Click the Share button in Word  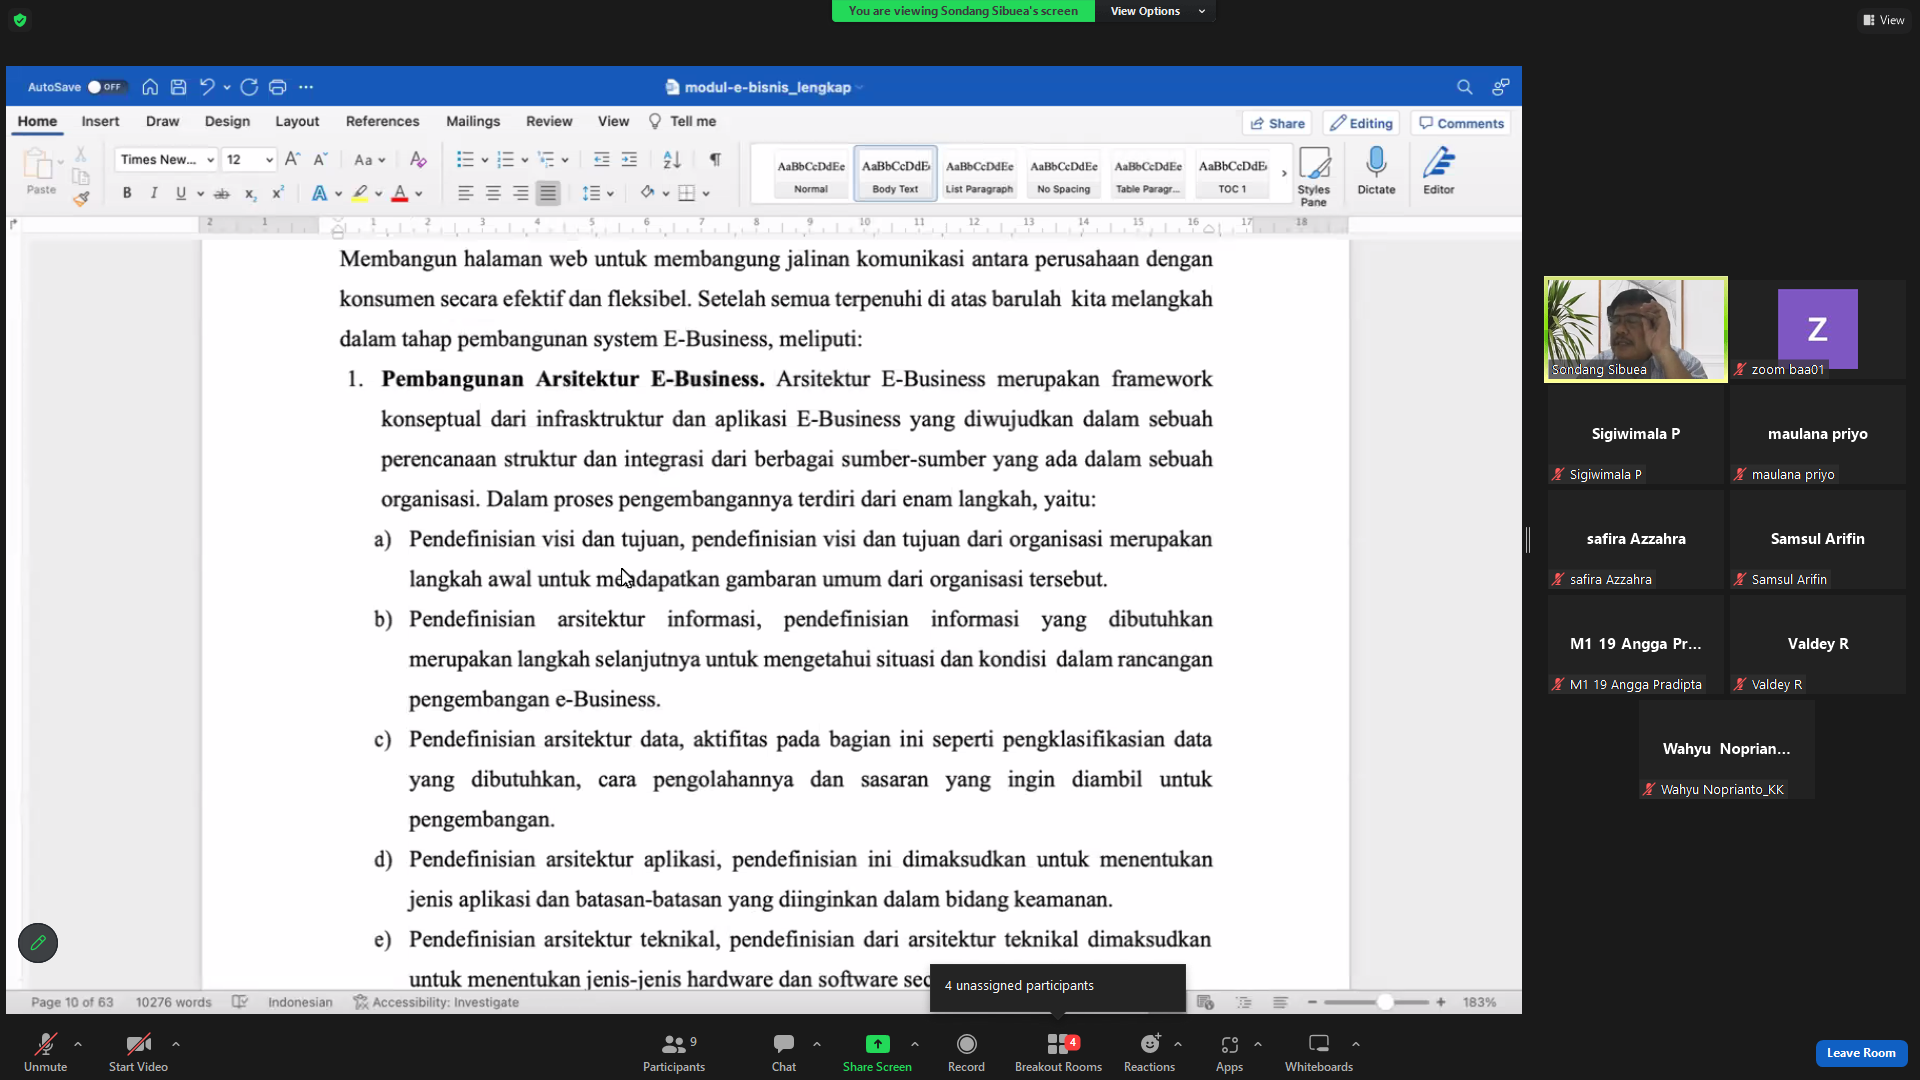coord(1278,123)
